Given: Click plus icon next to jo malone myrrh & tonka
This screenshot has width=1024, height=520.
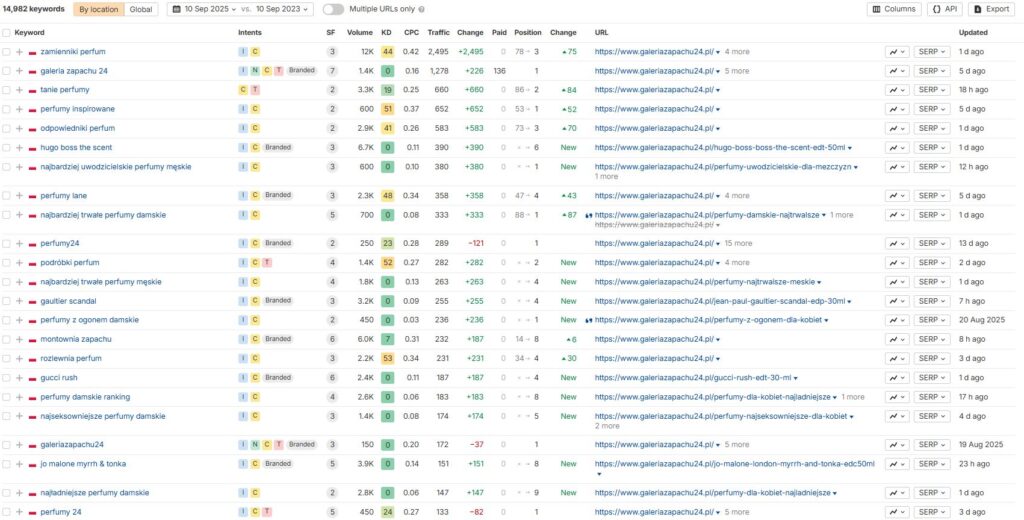Looking at the screenshot, I should (x=20, y=464).
